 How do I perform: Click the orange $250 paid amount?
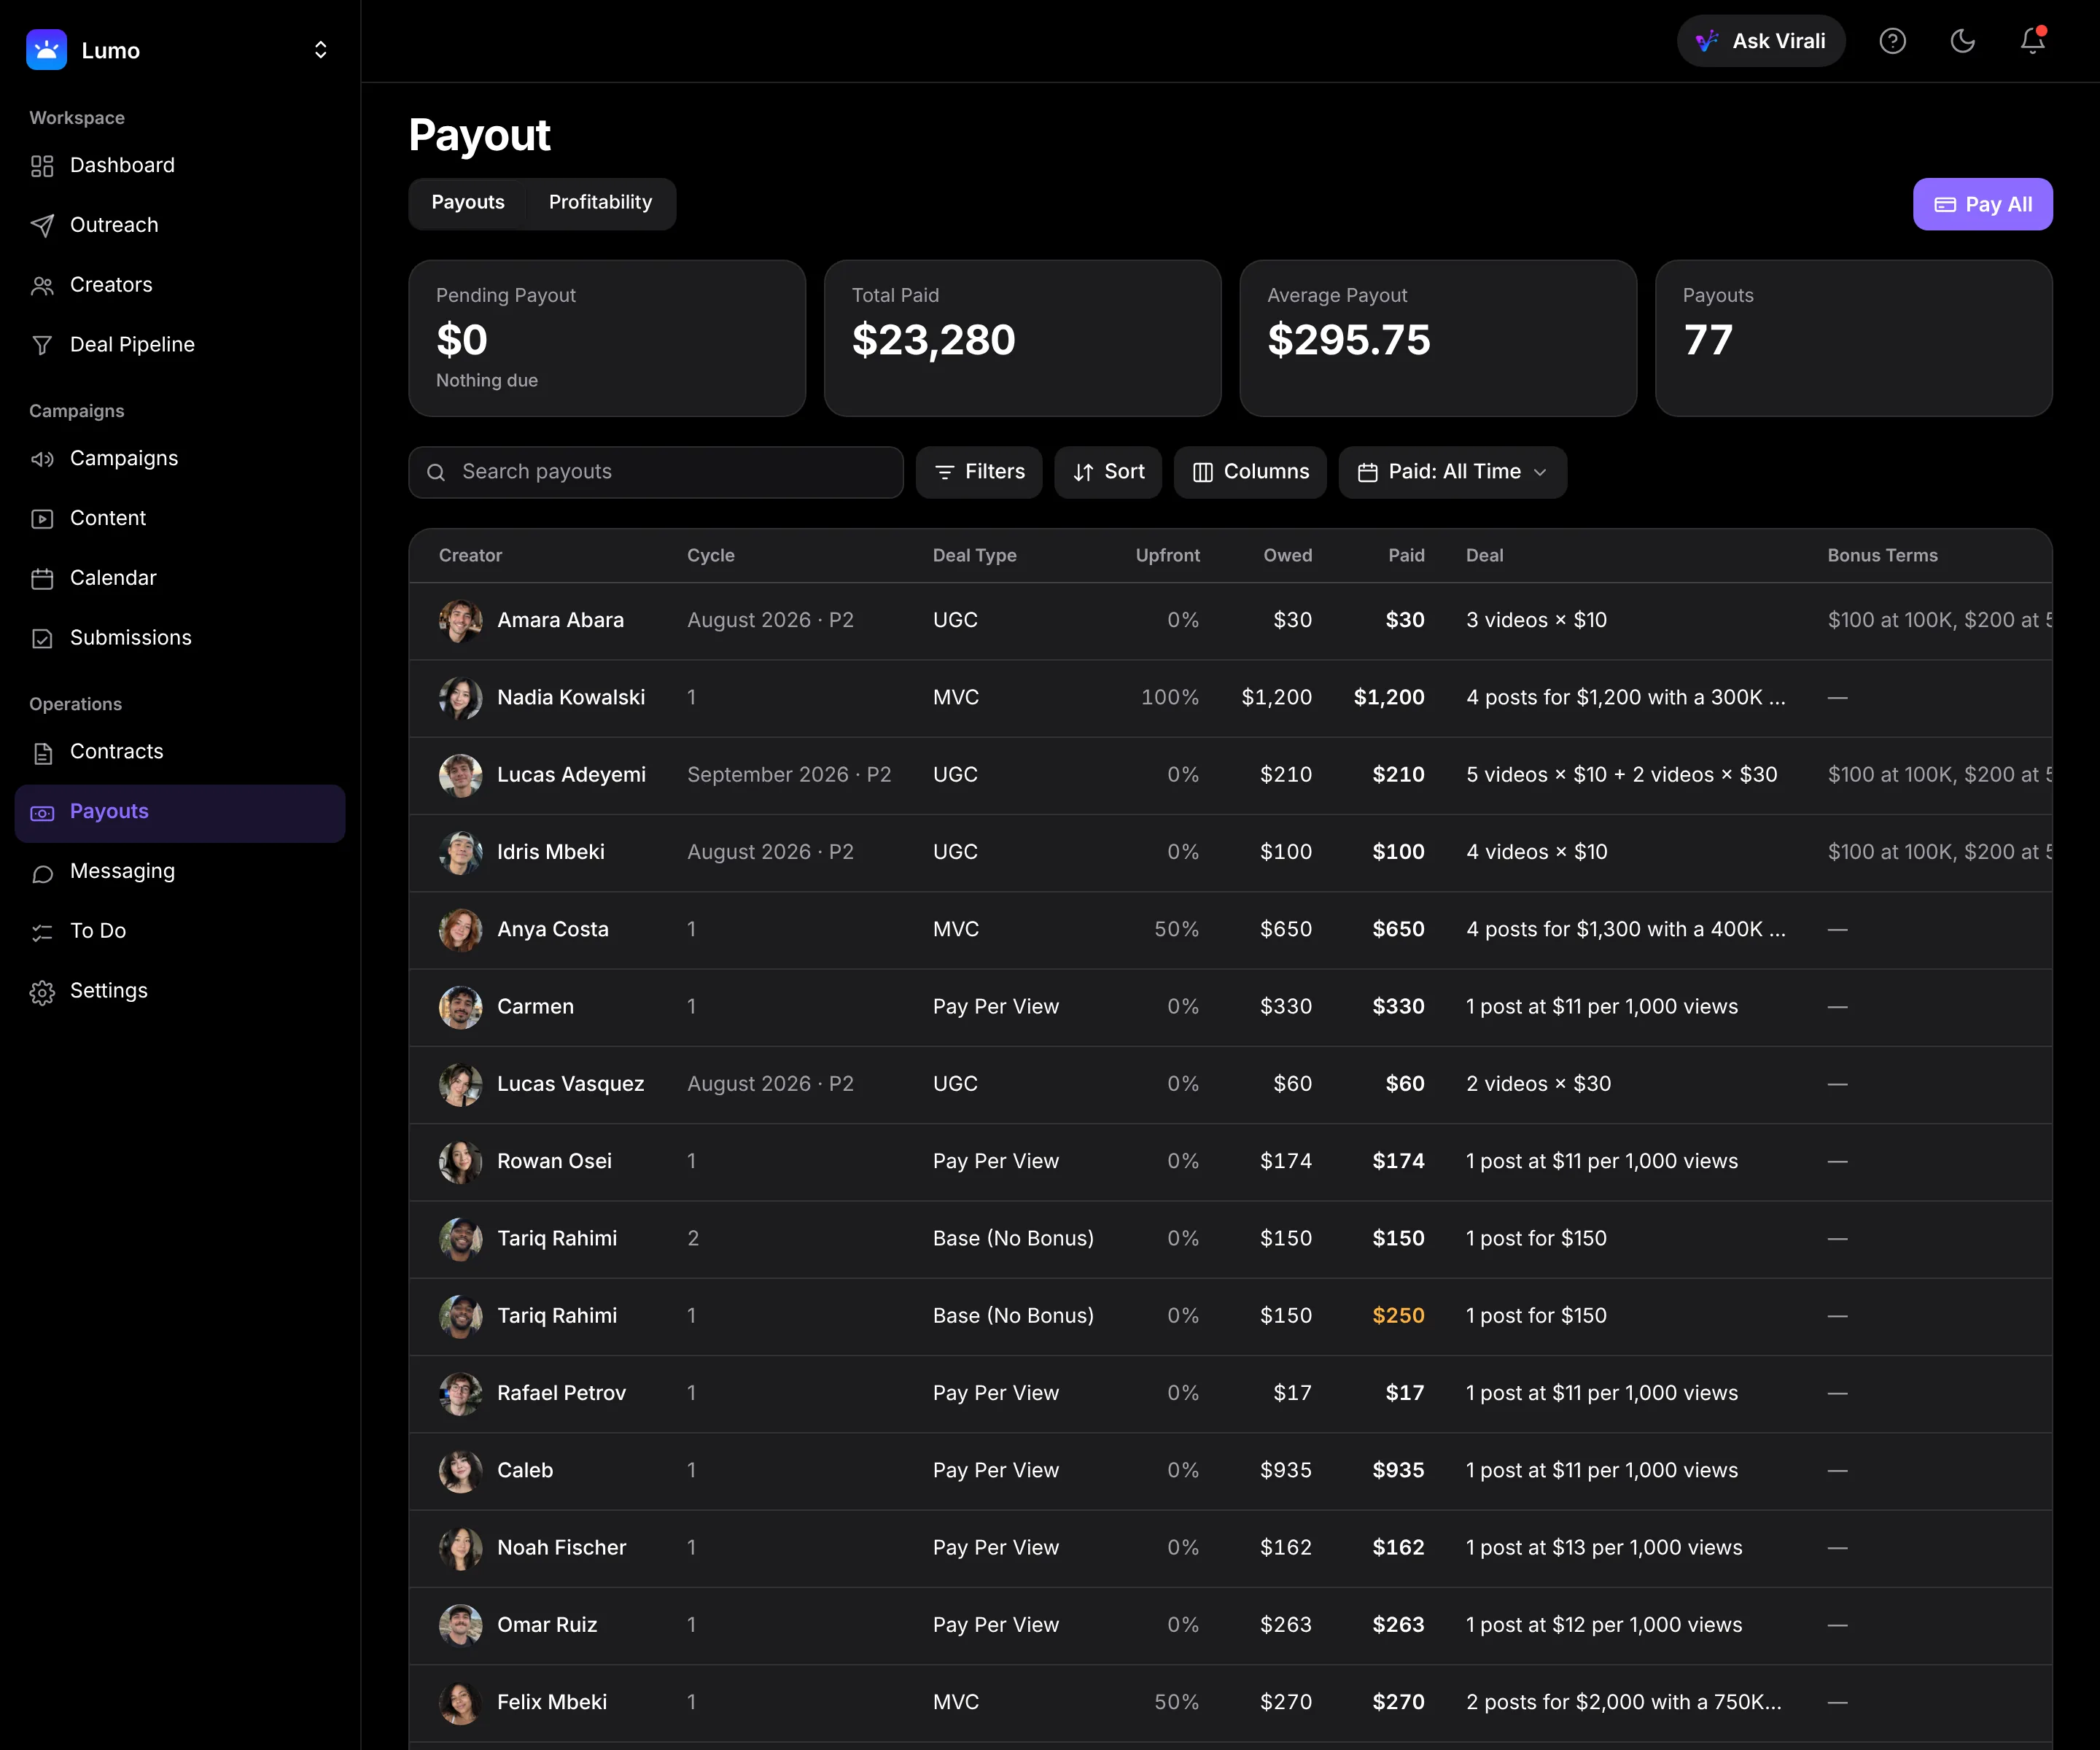point(1398,1316)
